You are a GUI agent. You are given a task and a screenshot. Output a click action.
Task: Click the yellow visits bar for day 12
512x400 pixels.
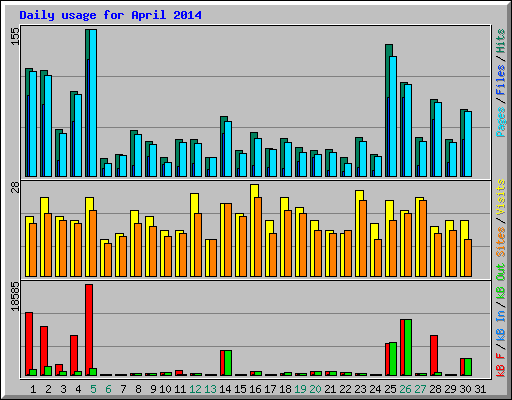point(193,235)
